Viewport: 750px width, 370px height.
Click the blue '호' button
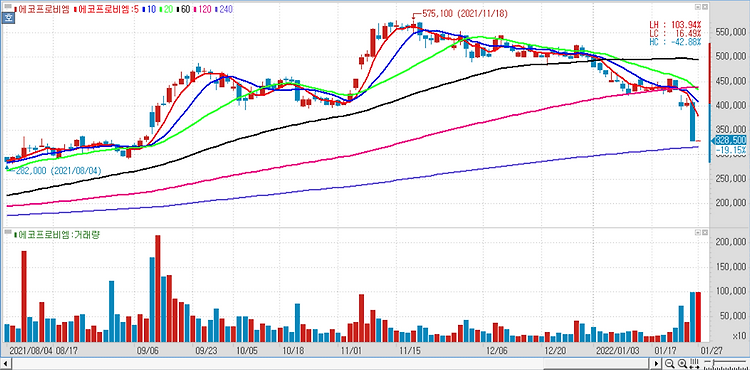tap(8, 18)
